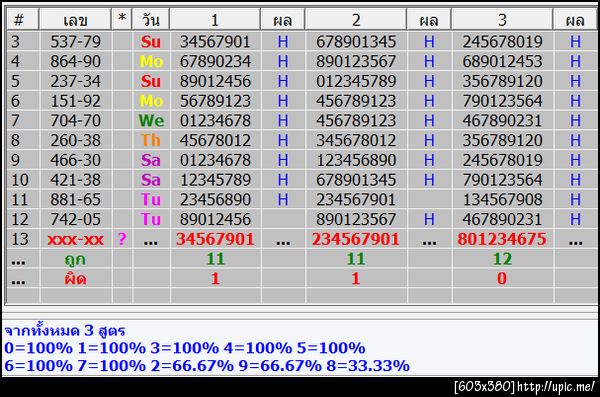Select the 881-65 cell
The image size is (600, 397).
click(75, 199)
